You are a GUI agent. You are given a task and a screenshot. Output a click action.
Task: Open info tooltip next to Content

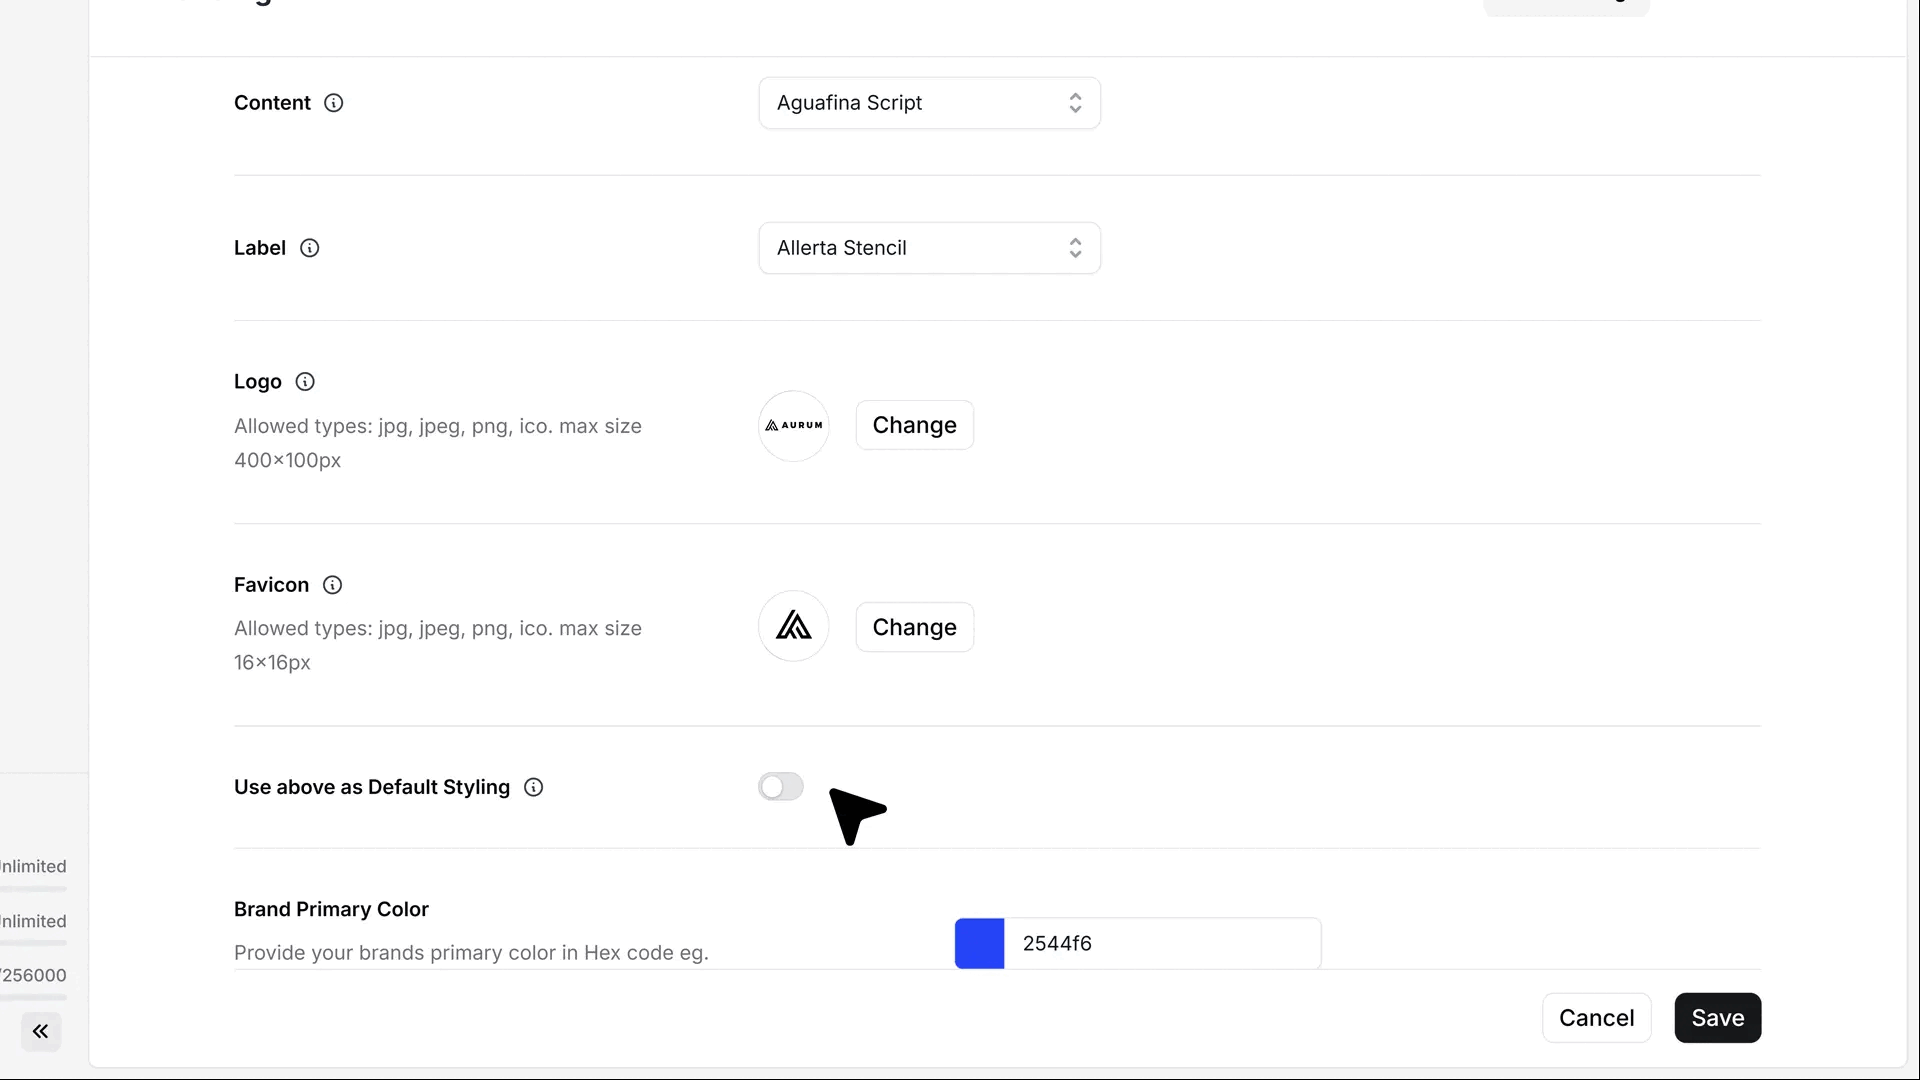[x=334, y=103]
